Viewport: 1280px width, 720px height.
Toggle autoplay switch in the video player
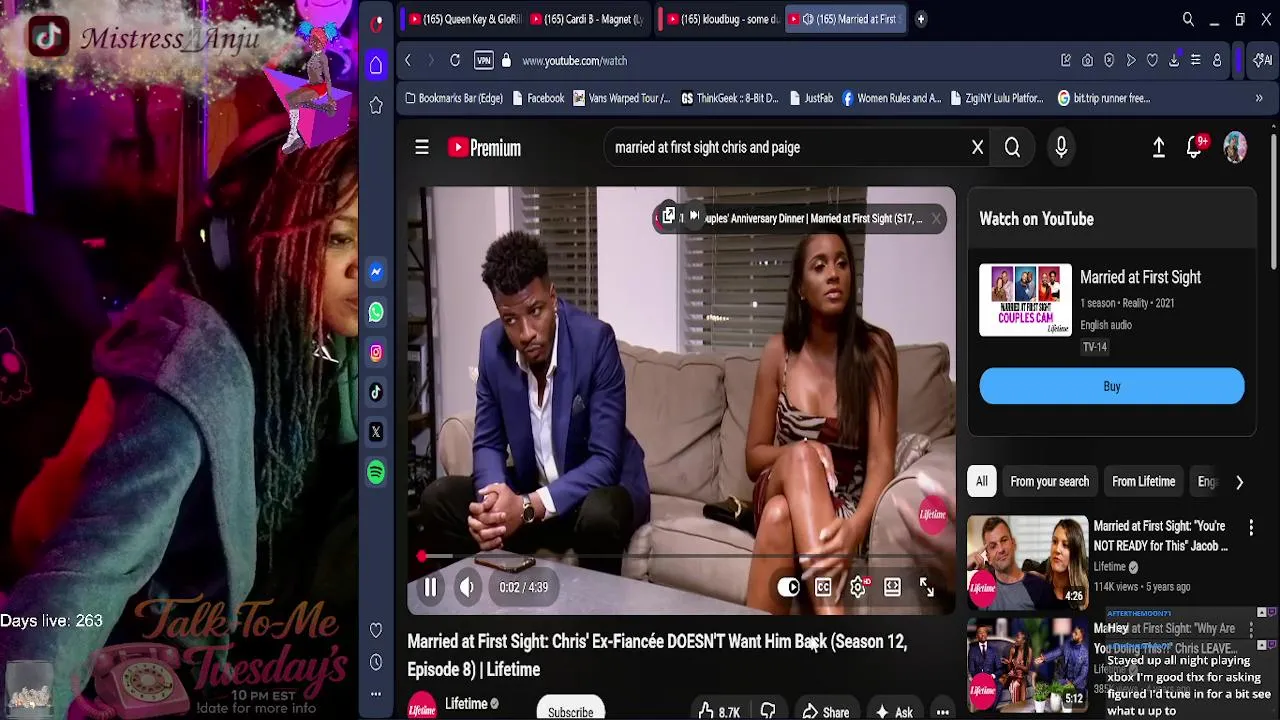point(789,587)
